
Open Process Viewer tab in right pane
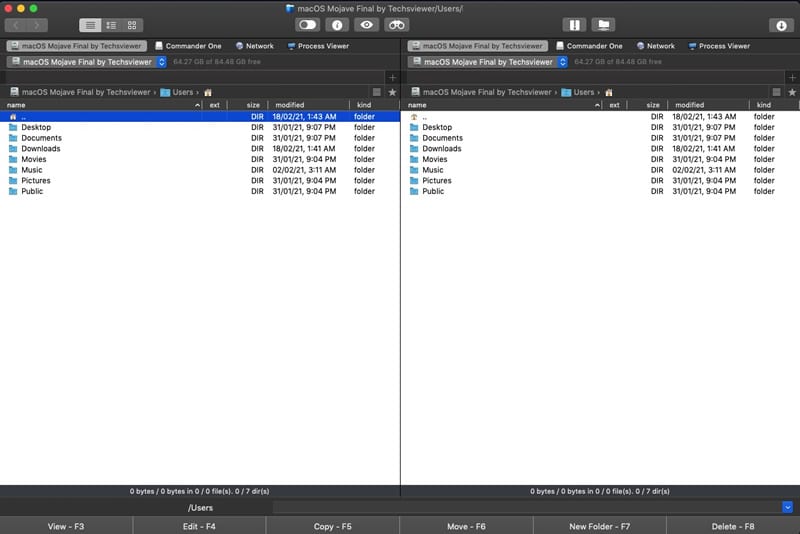[x=719, y=46]
